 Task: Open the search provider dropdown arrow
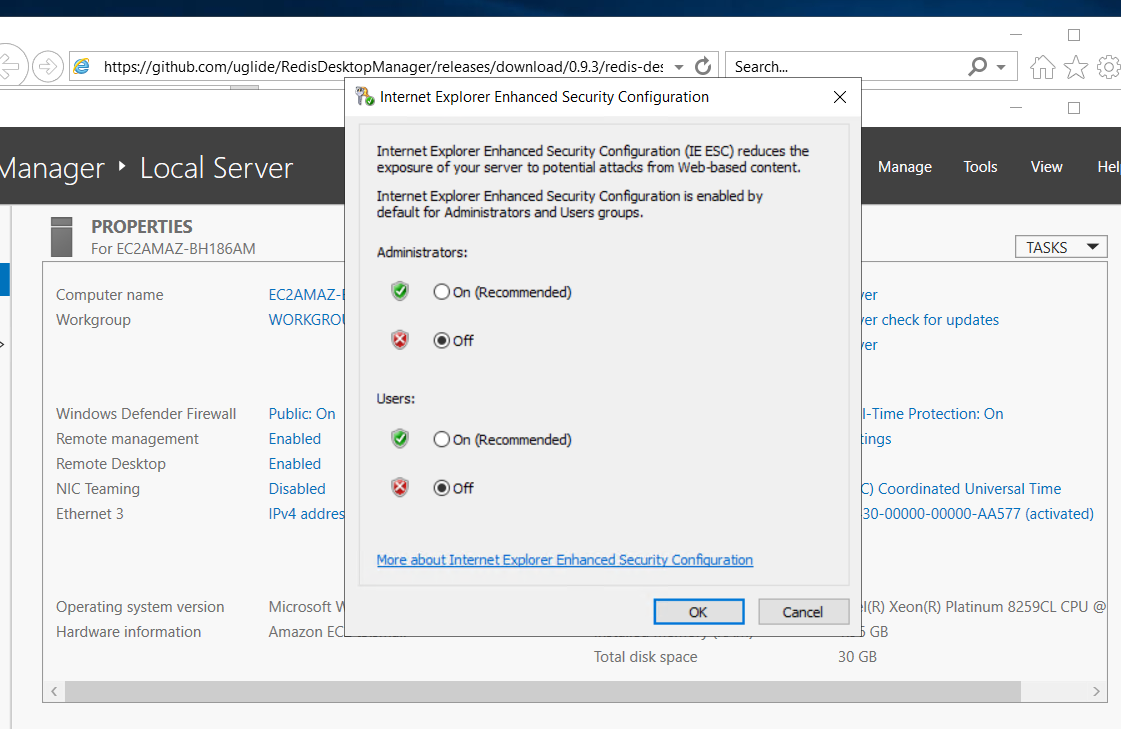tap(1001, 67)
